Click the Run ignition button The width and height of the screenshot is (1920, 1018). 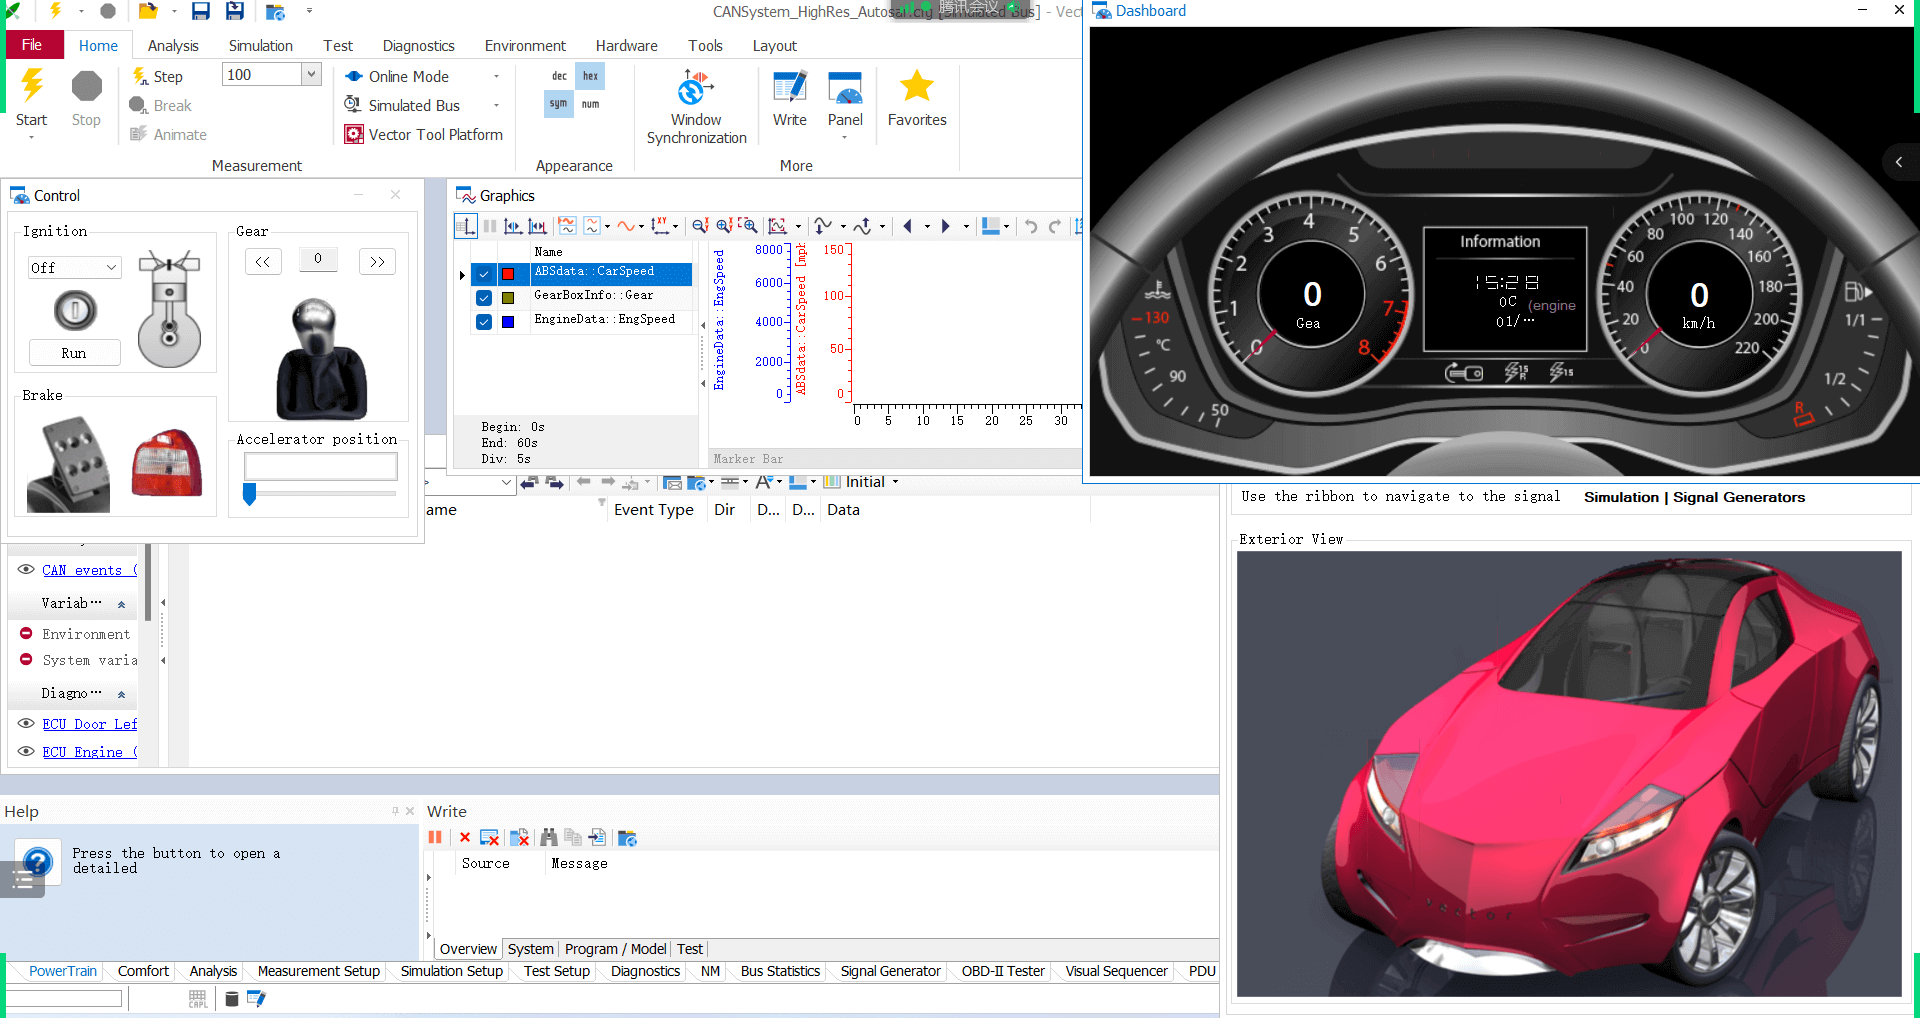click(75, 353)
